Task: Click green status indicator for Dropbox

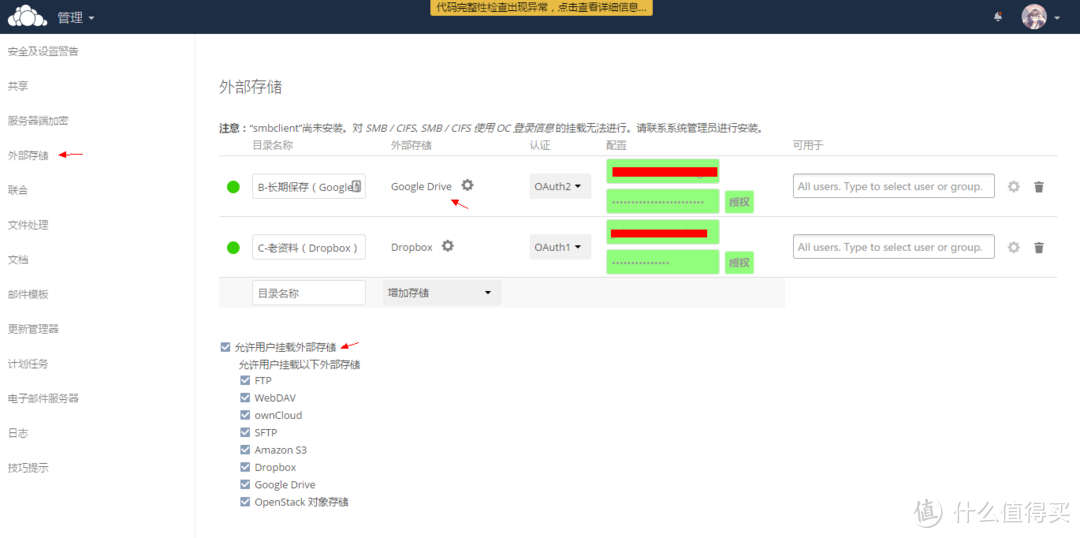Action: click(x=233, y=247)
